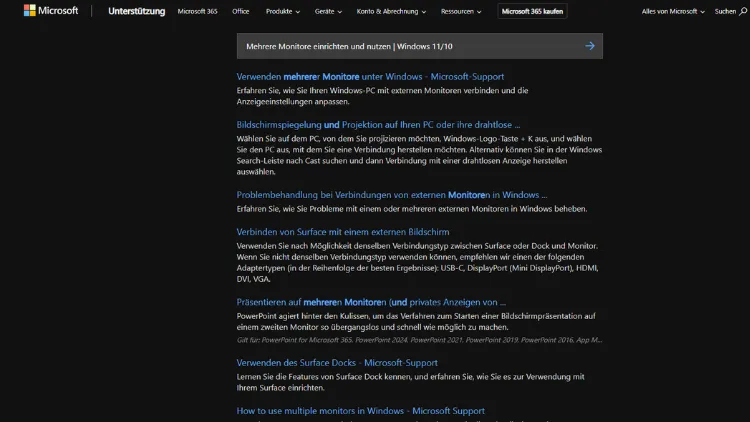Click the snippet starting 'Wählen Sie auf dem PC'
Viewport: 750px width, 422px height.
419,155
